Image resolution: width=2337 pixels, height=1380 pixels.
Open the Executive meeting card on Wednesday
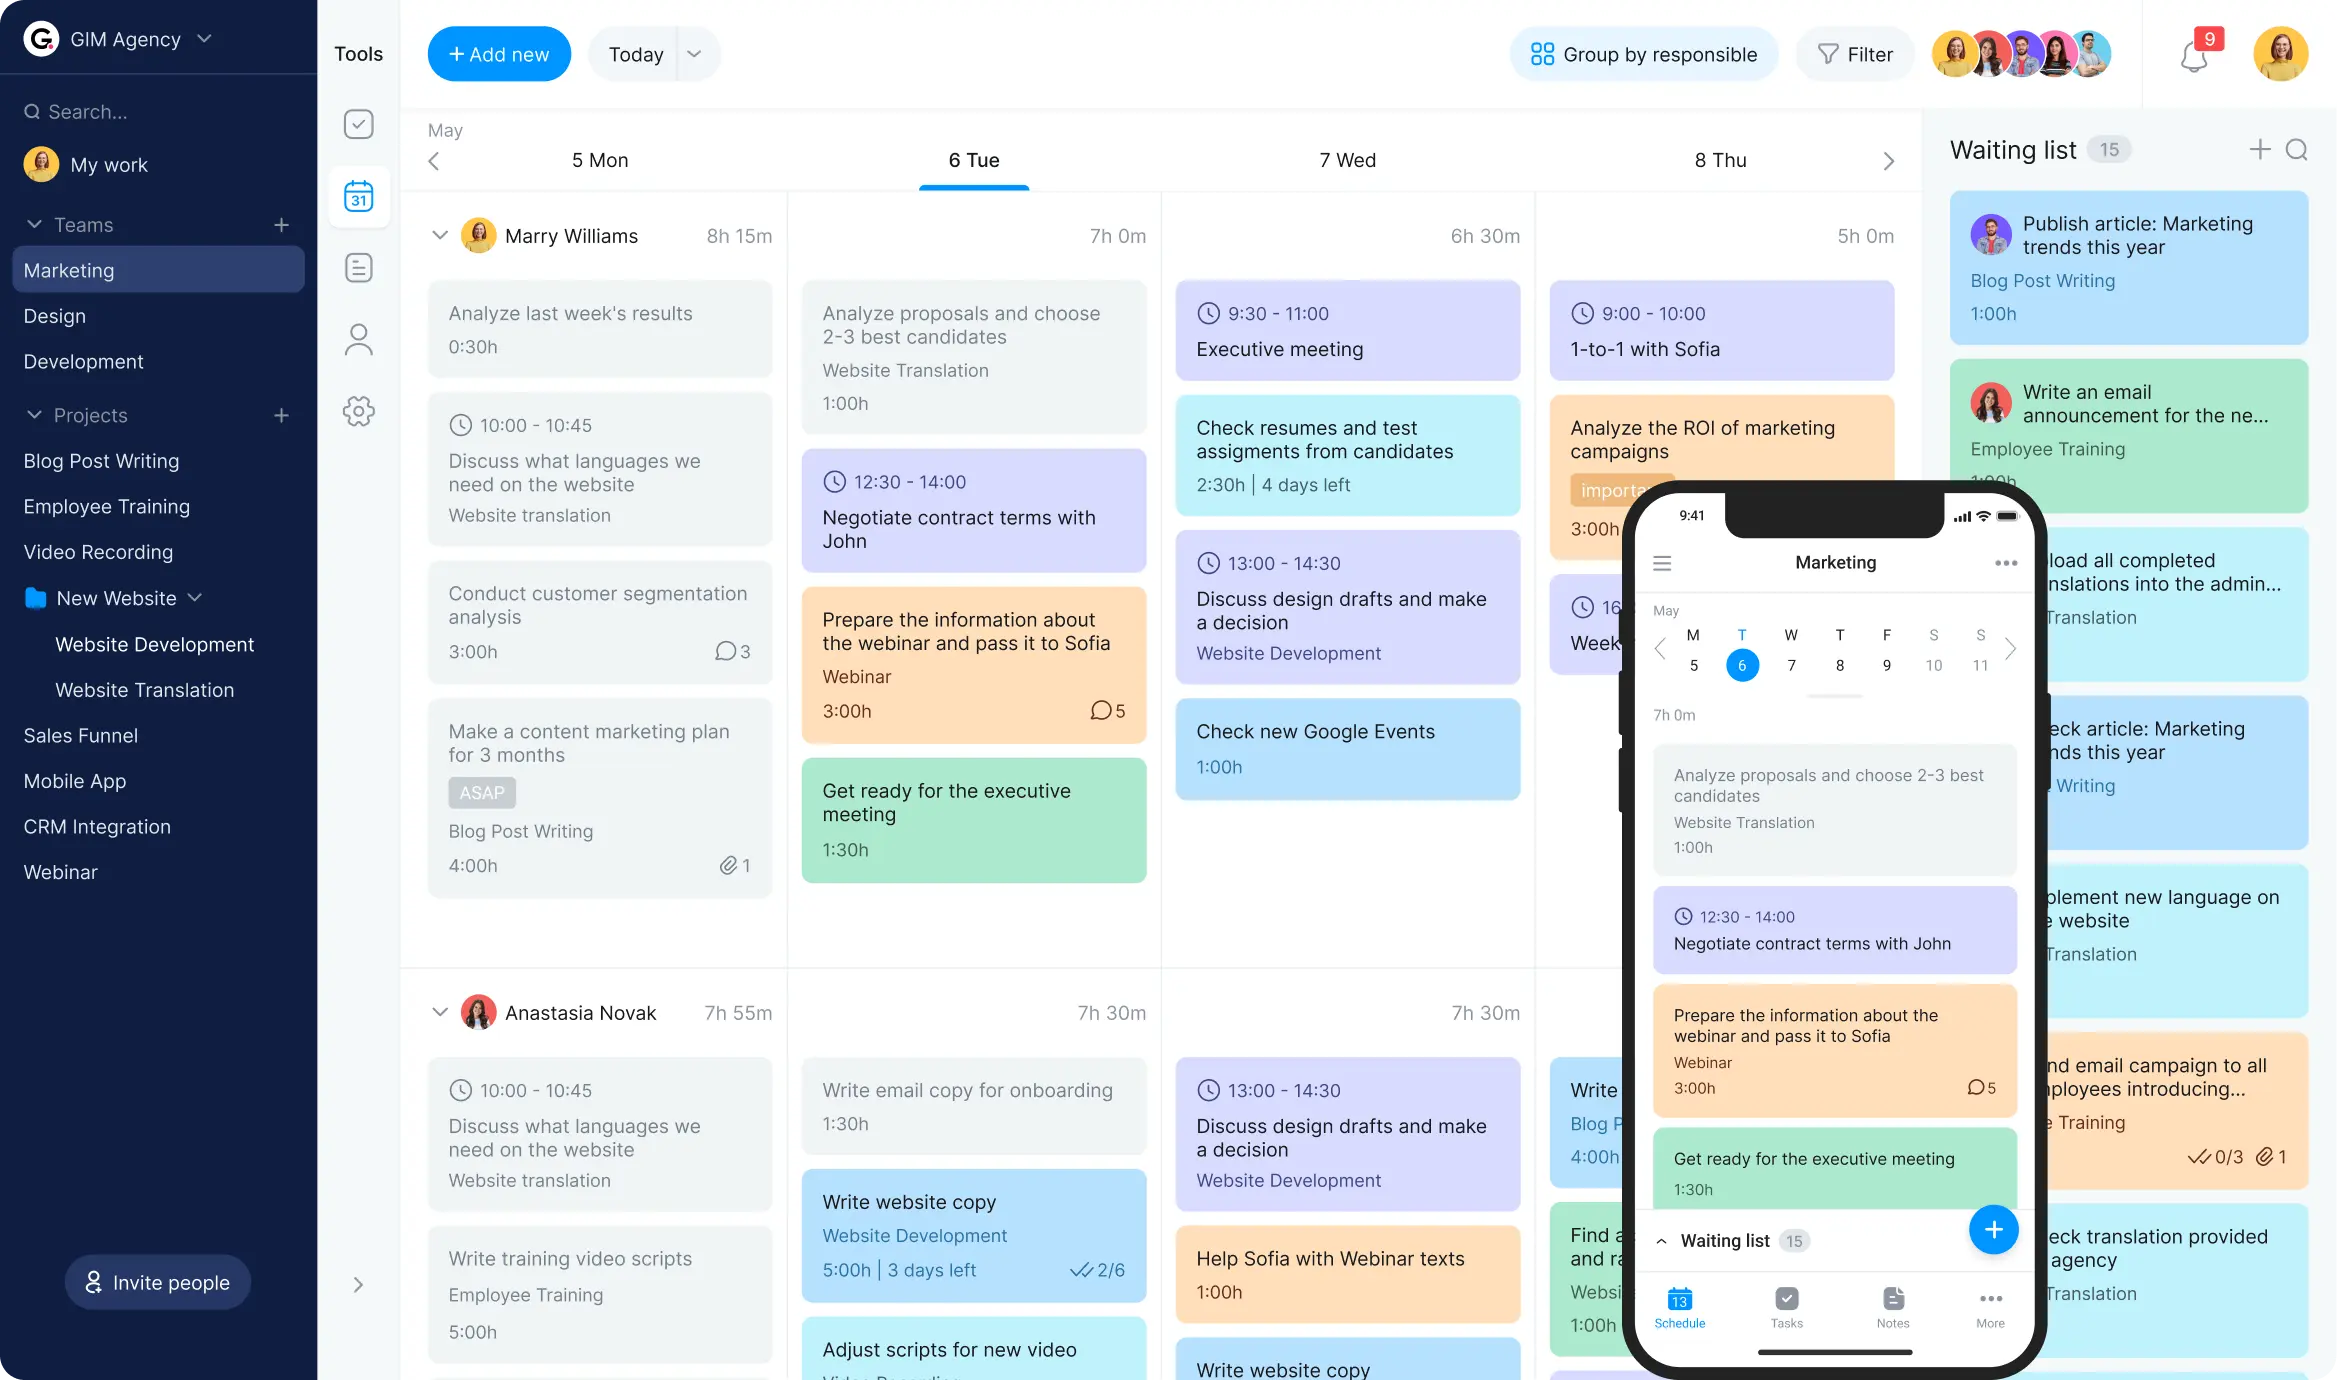1347,331
